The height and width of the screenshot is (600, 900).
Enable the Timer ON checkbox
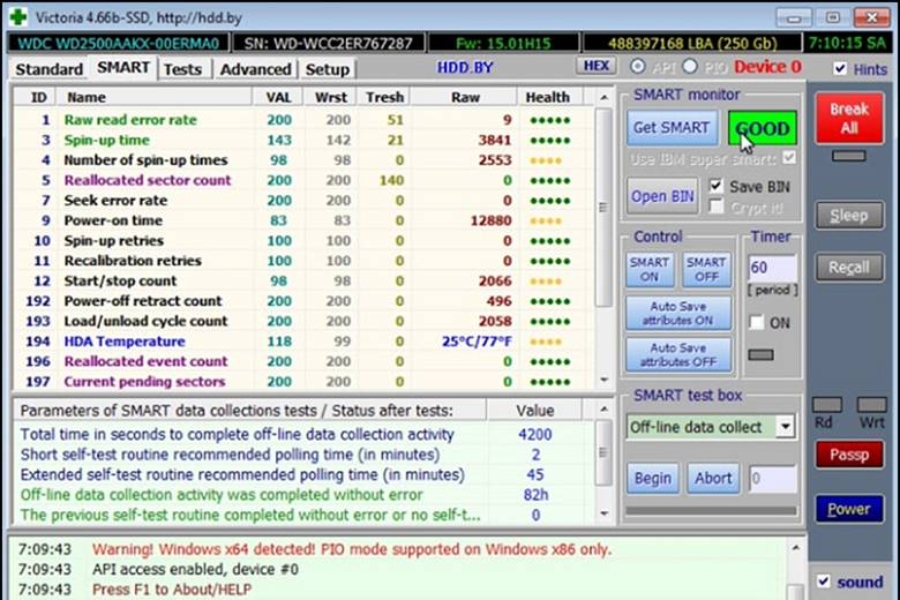[x=757, y=323]
